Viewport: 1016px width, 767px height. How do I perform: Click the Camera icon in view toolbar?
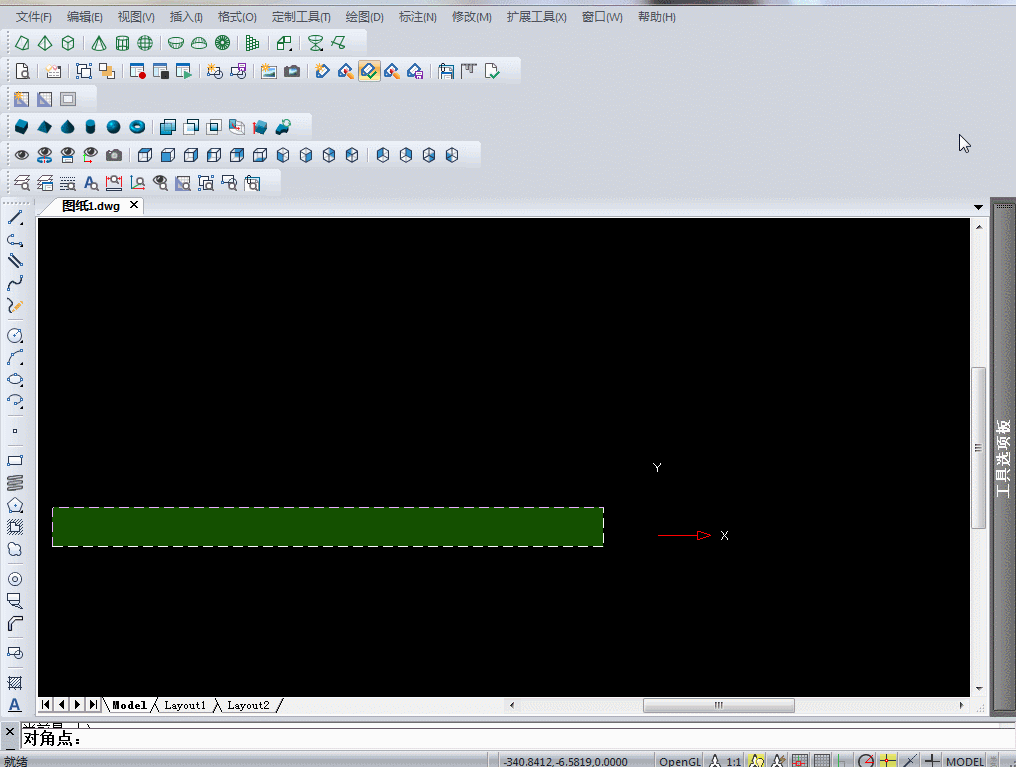tap(114, 155)
